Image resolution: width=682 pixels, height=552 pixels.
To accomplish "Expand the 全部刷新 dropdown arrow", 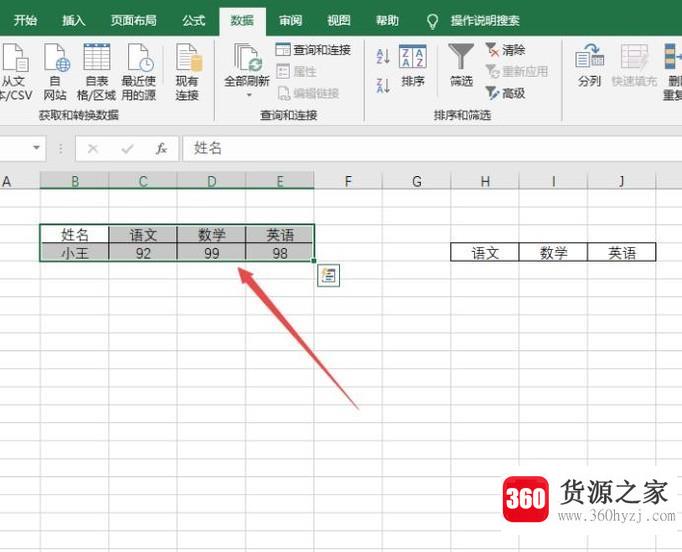I will tap(249, 94).
